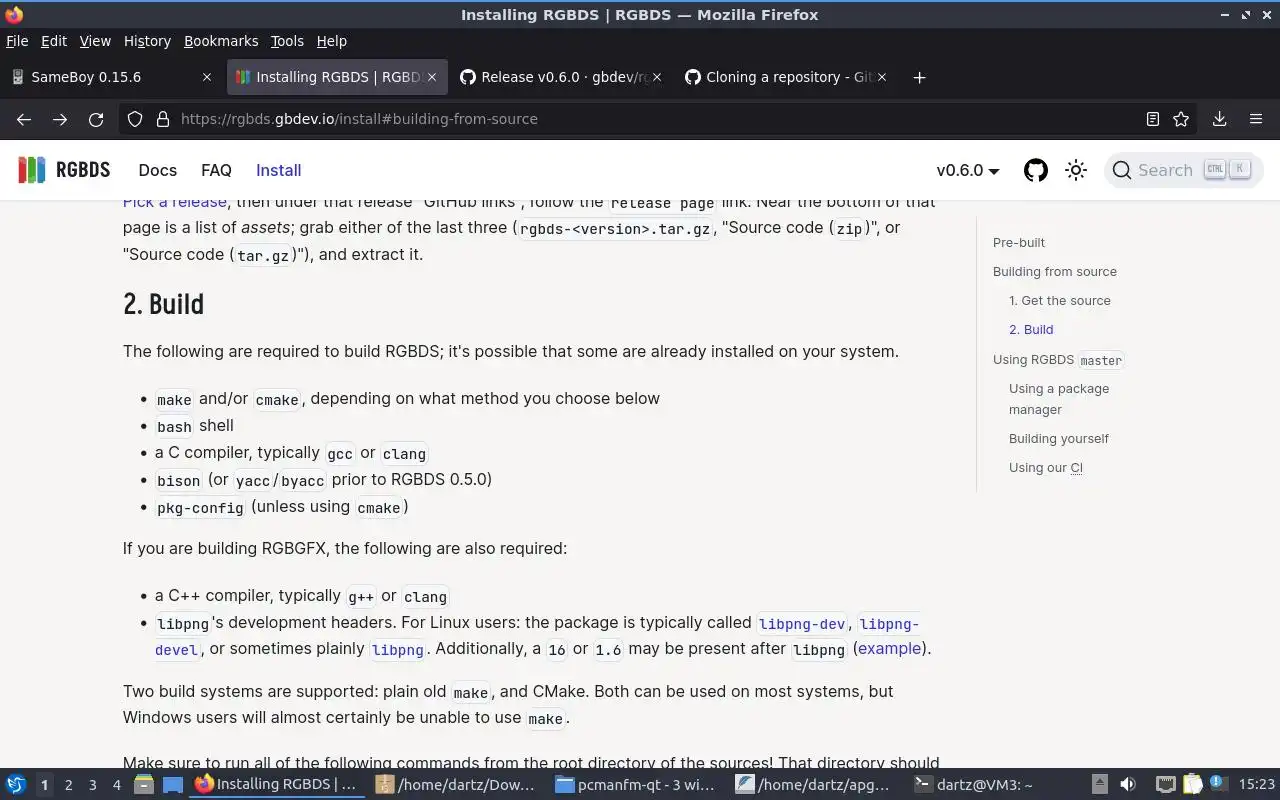Switch to the Release v0.6.0 GitHub tab
Screen dimensions: 1280x800
[x=560, y=77]
